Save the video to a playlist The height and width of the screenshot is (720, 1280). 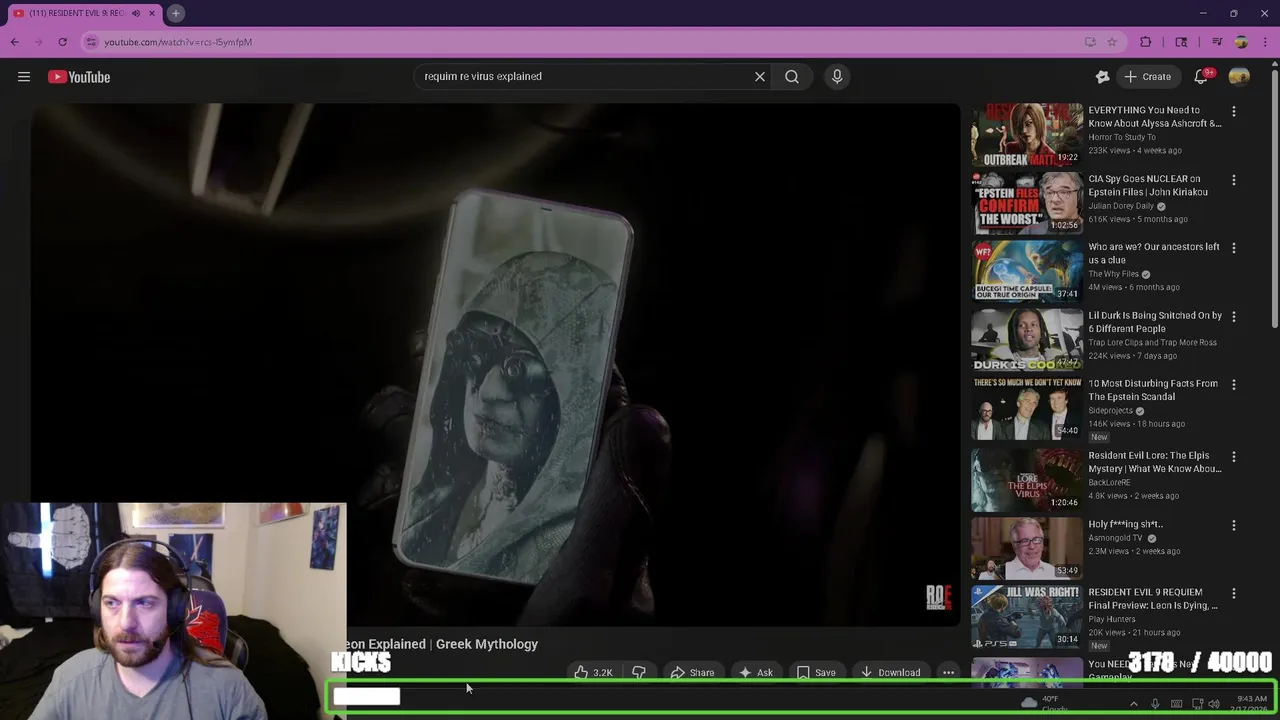(x=816, y=673)
